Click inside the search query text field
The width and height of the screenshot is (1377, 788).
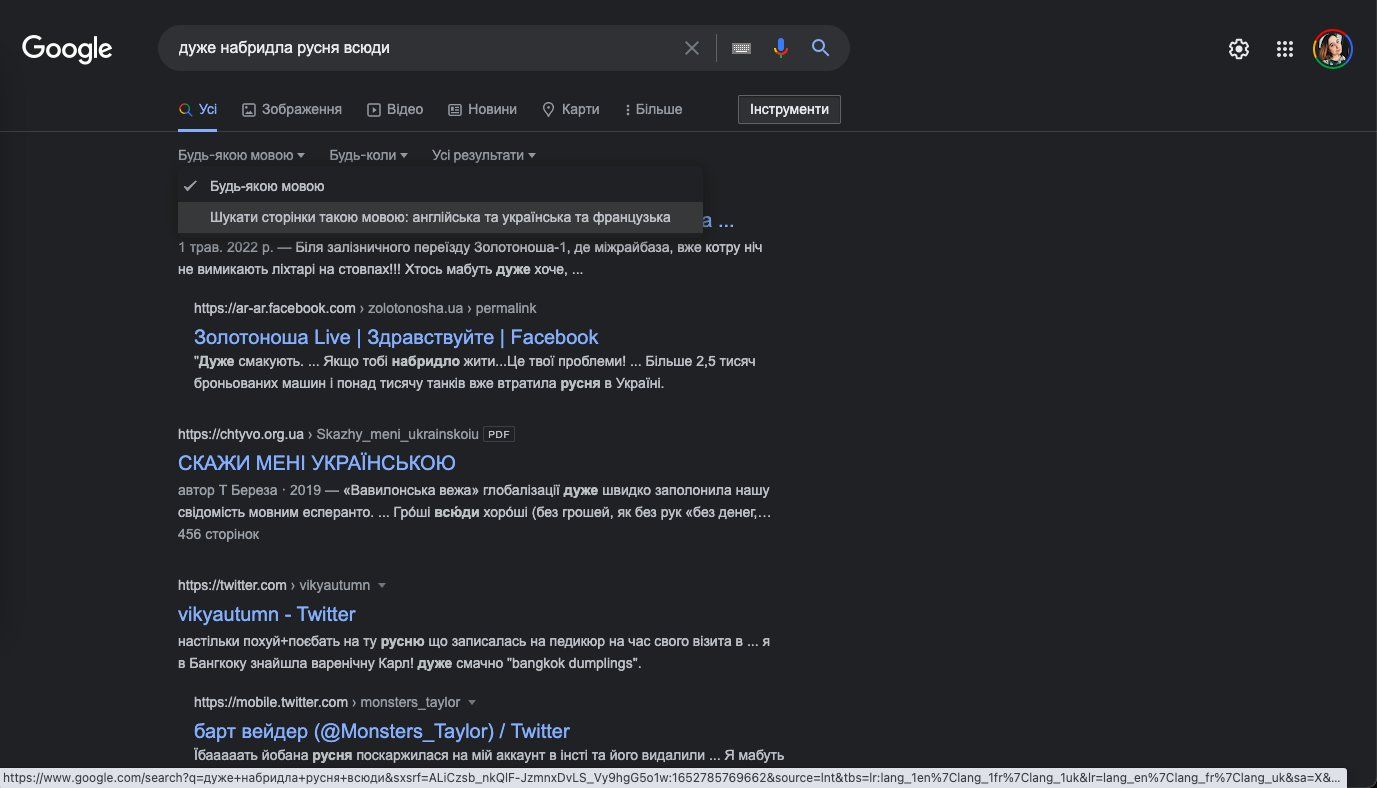point(420,48)
